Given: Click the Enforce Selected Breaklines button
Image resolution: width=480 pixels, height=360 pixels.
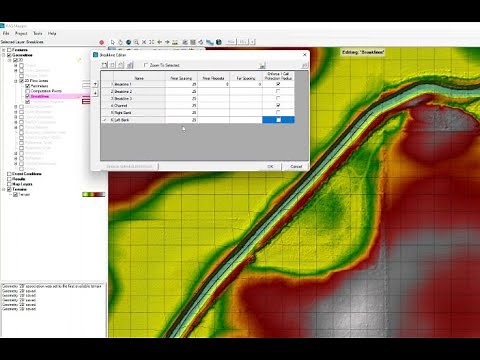Looking at the screenshot, I should click(129, 166).
